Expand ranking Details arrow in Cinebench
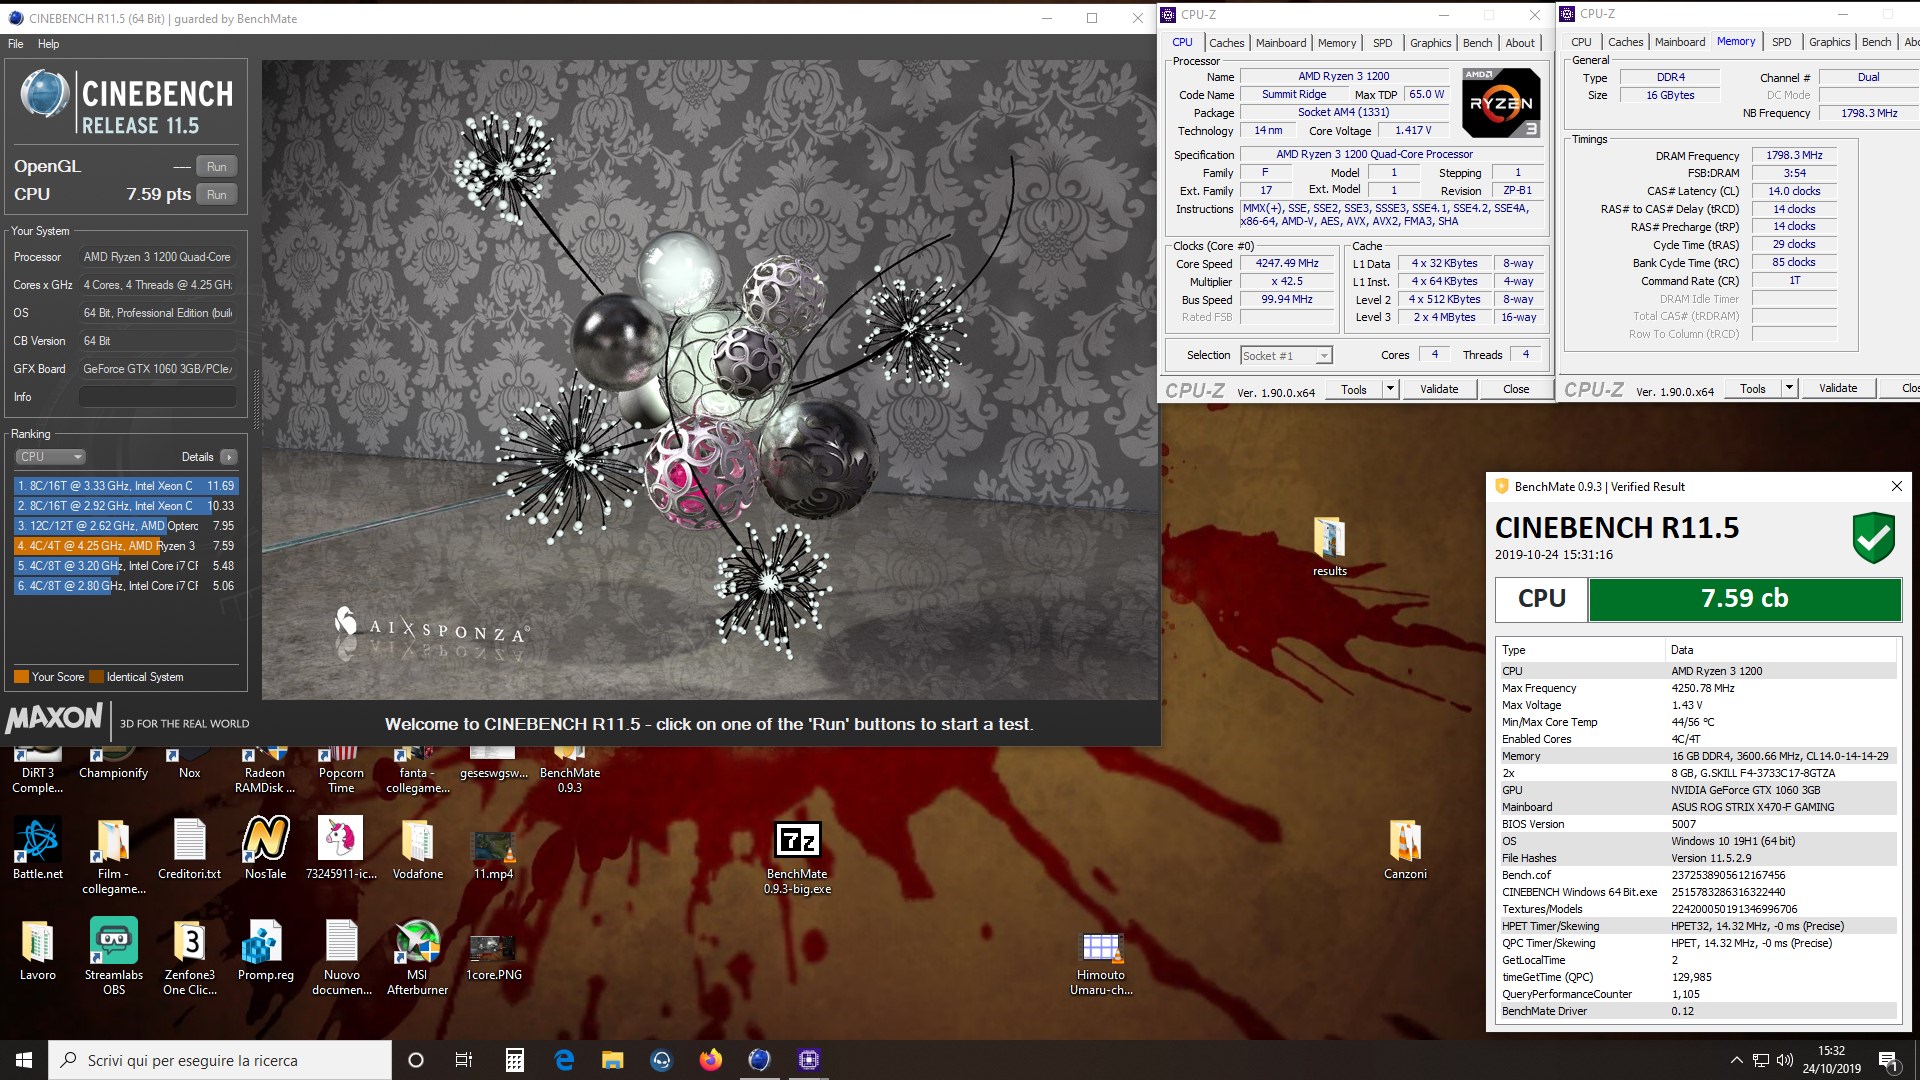This screenshot has width=1920, height=1080. pyautogui.click(x=229, y=457)
